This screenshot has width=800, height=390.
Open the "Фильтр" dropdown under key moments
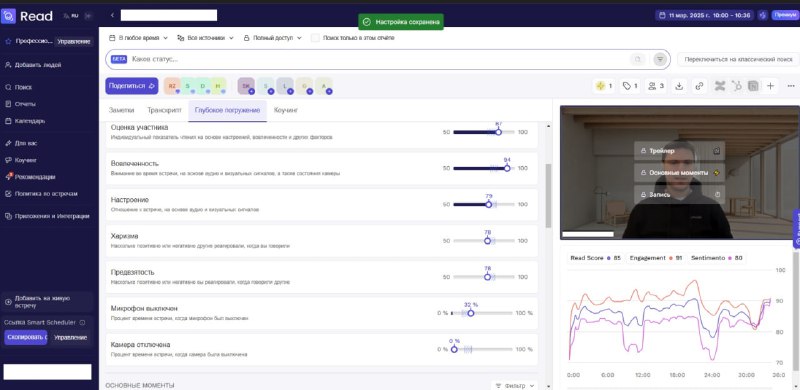click(x=515, y=386)
